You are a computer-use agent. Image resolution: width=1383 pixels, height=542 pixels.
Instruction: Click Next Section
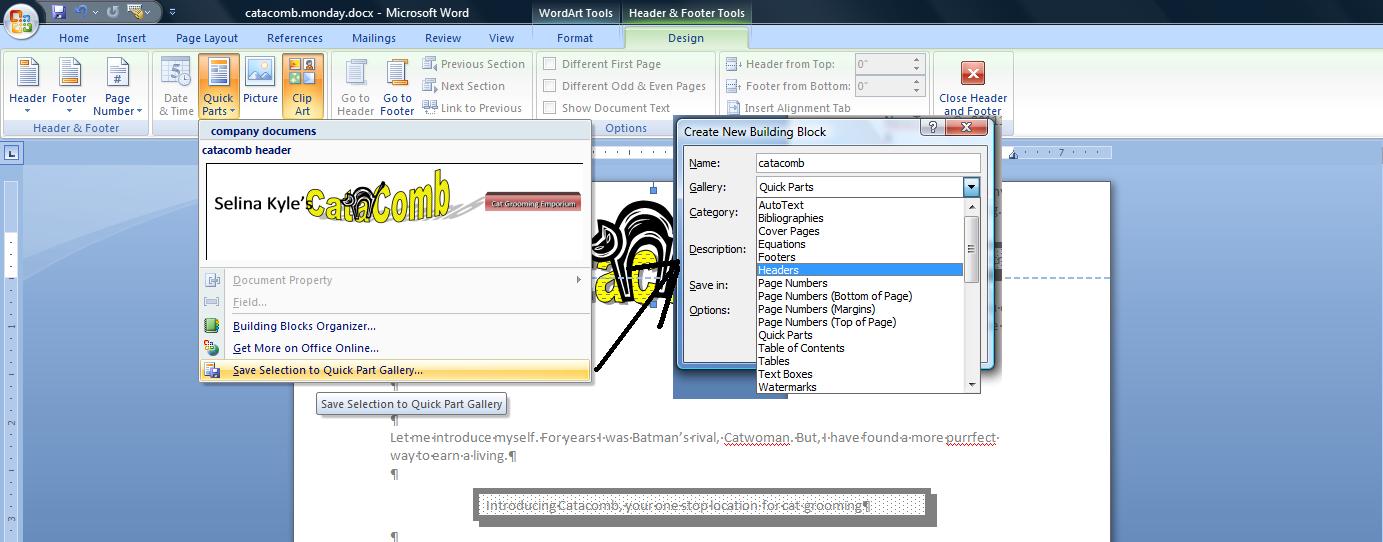pyautogui.click(x=463, y=86)
